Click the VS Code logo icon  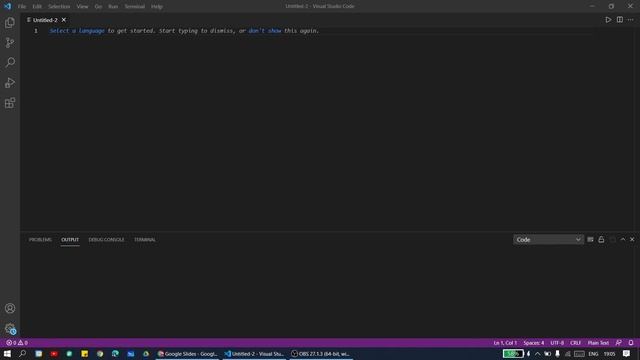7,6
